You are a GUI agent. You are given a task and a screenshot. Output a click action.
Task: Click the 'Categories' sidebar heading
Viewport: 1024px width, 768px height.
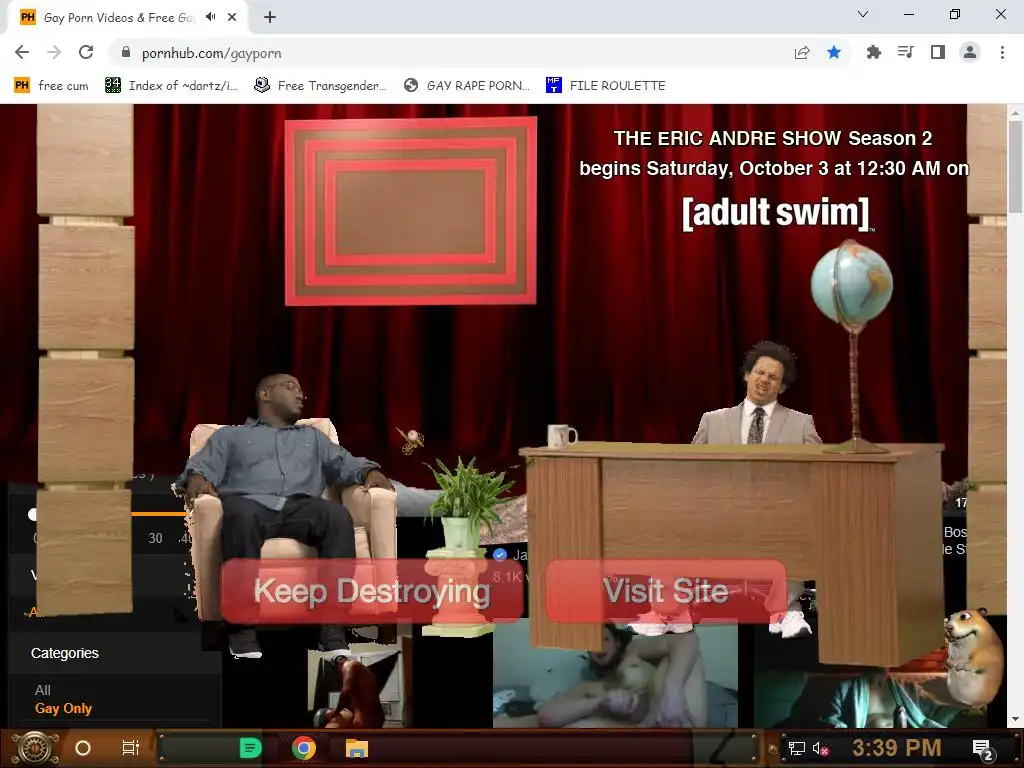click(x=65, y=653)
